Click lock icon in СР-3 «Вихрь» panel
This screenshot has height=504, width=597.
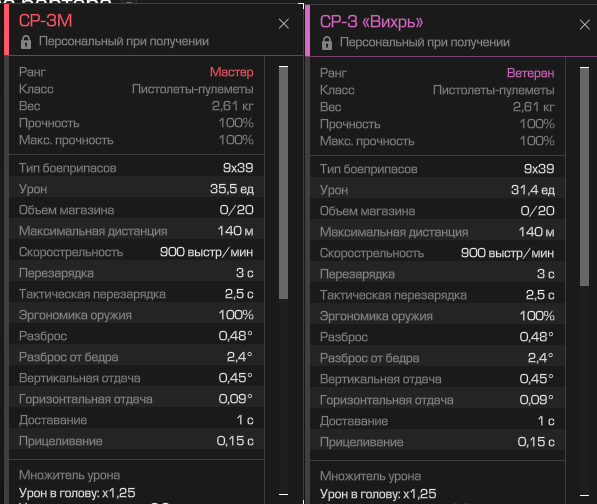point(327,43)
